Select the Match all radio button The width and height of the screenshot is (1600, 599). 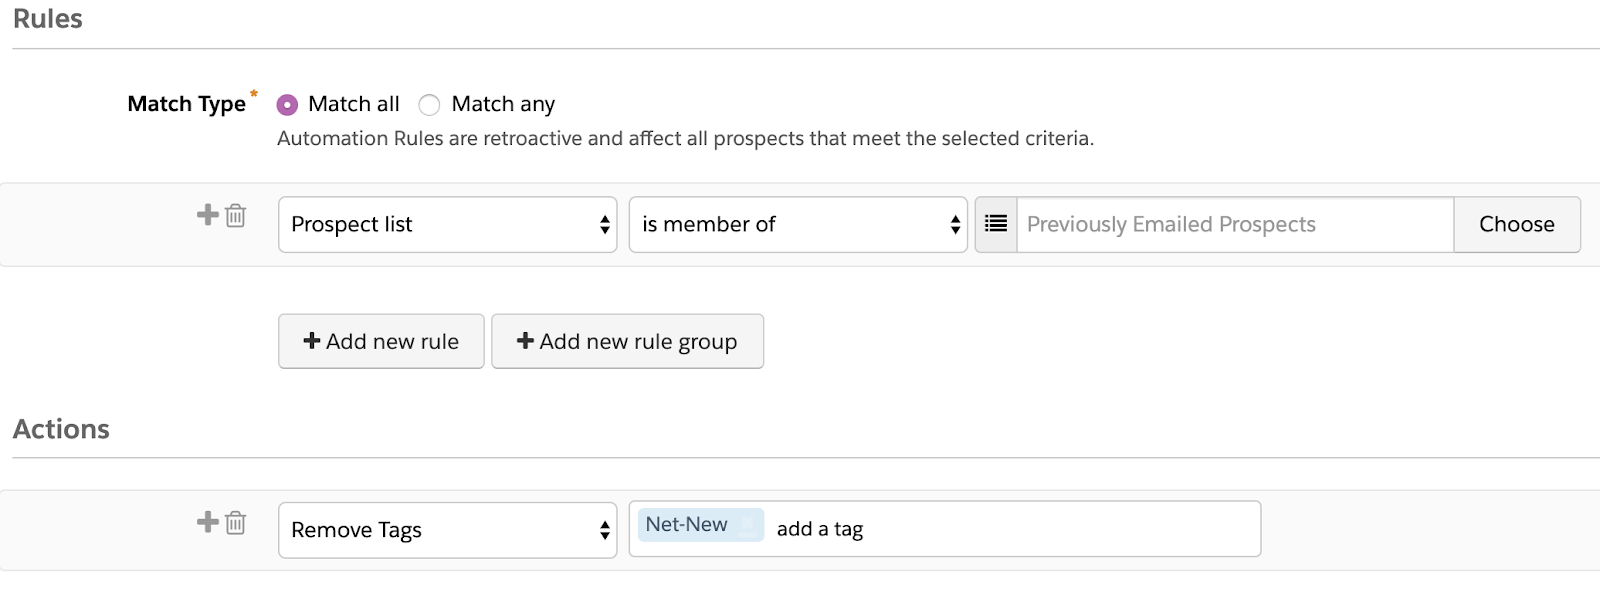tap(287, 105)
